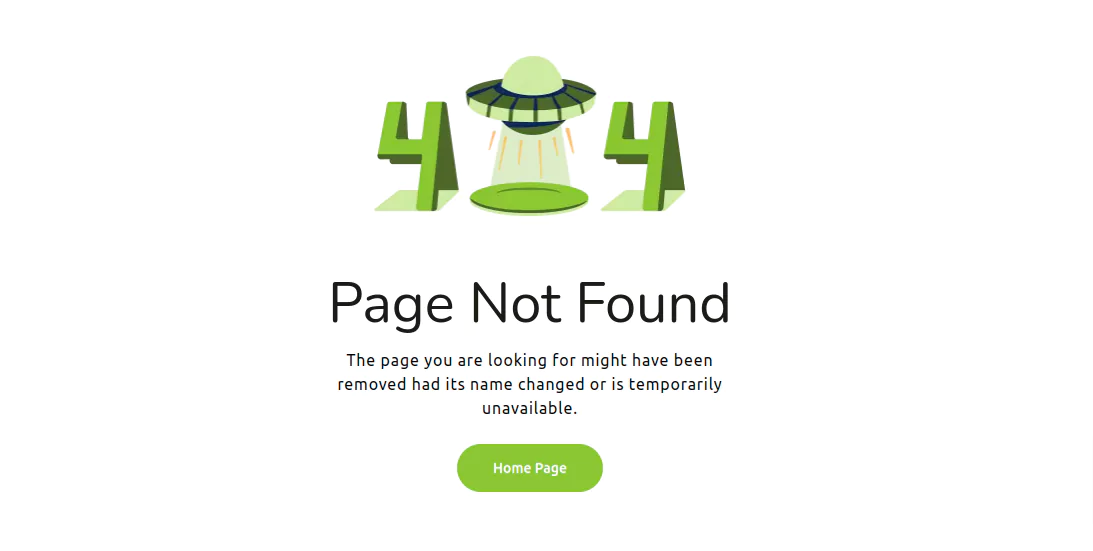The height and width of the screenshot is (551, 1093).
Task: Select the word "Found" in the heading
Action: coord(653,303)
